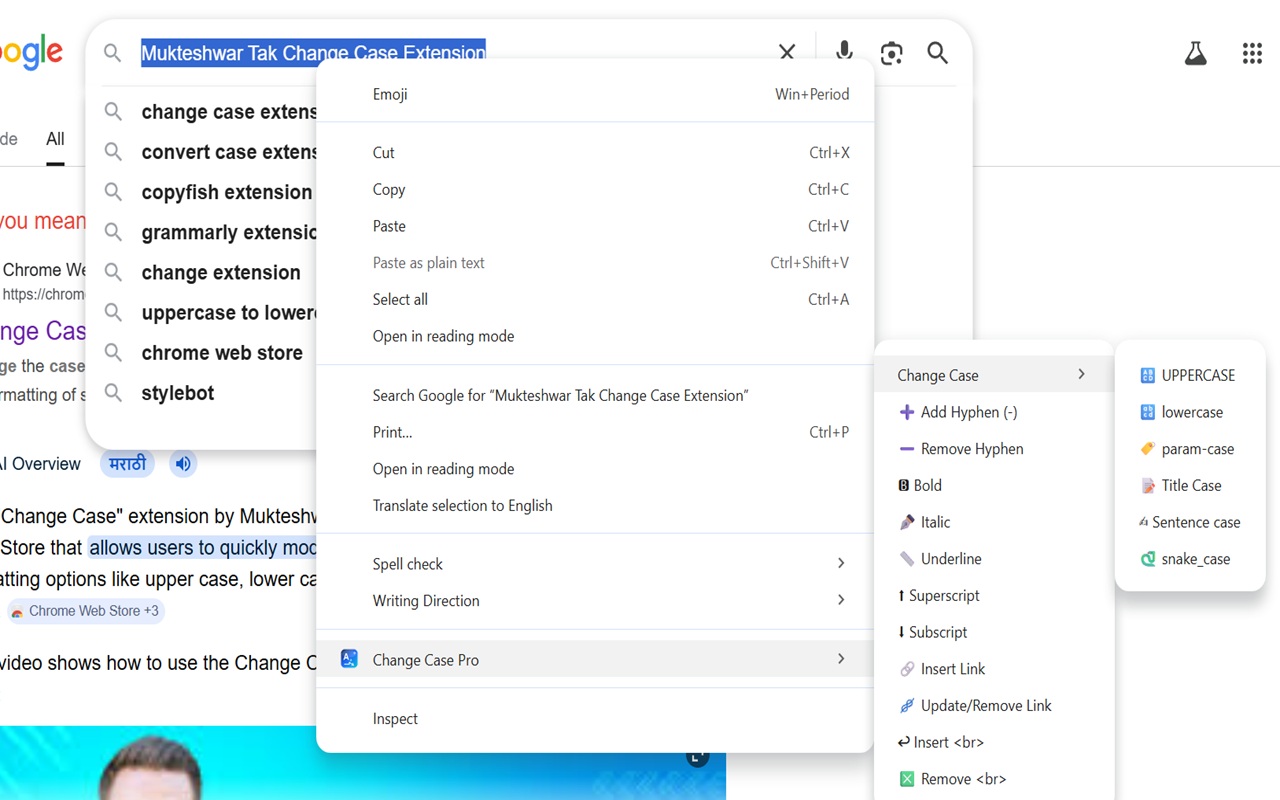Open Search Labs flask icon

(x=1196, y=53)
